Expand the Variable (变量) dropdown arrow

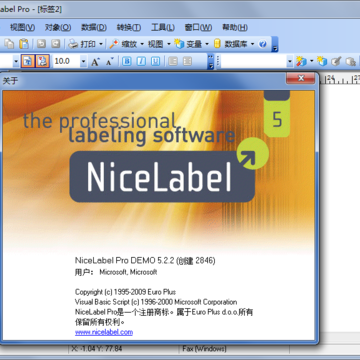pos(207,44)
